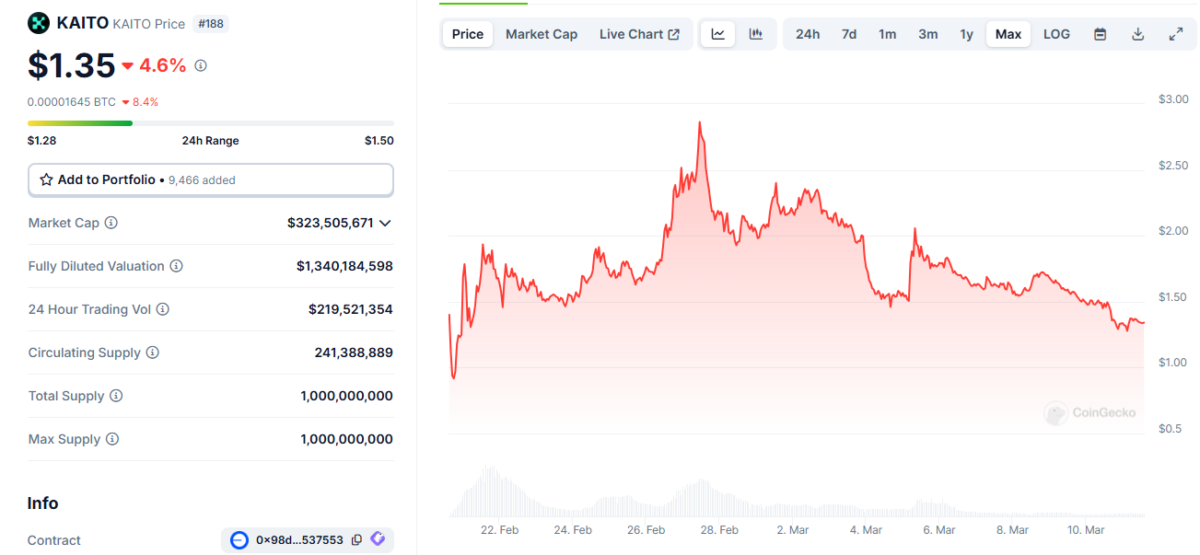Click the 6. Mar date axis label

[939, 530]
